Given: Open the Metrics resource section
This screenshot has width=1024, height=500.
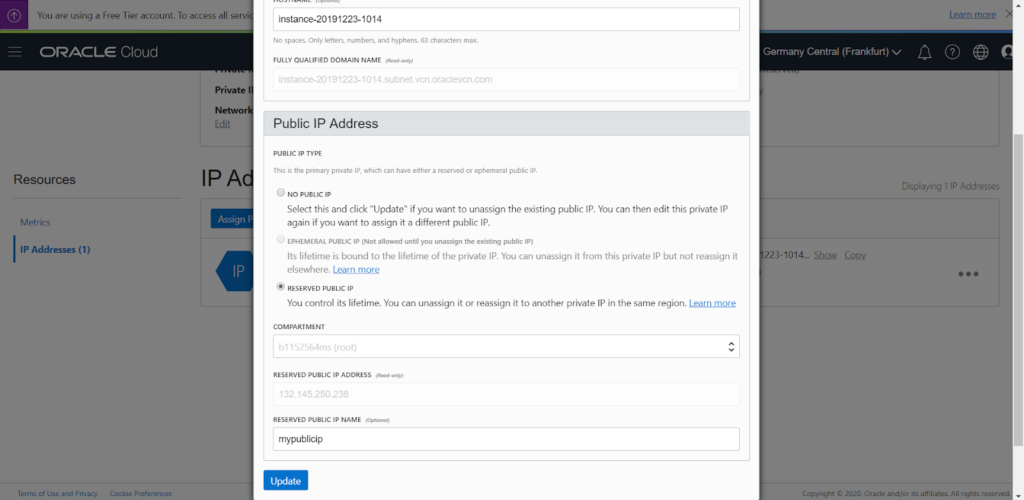Looking at the screenshot, I should 35,222.
